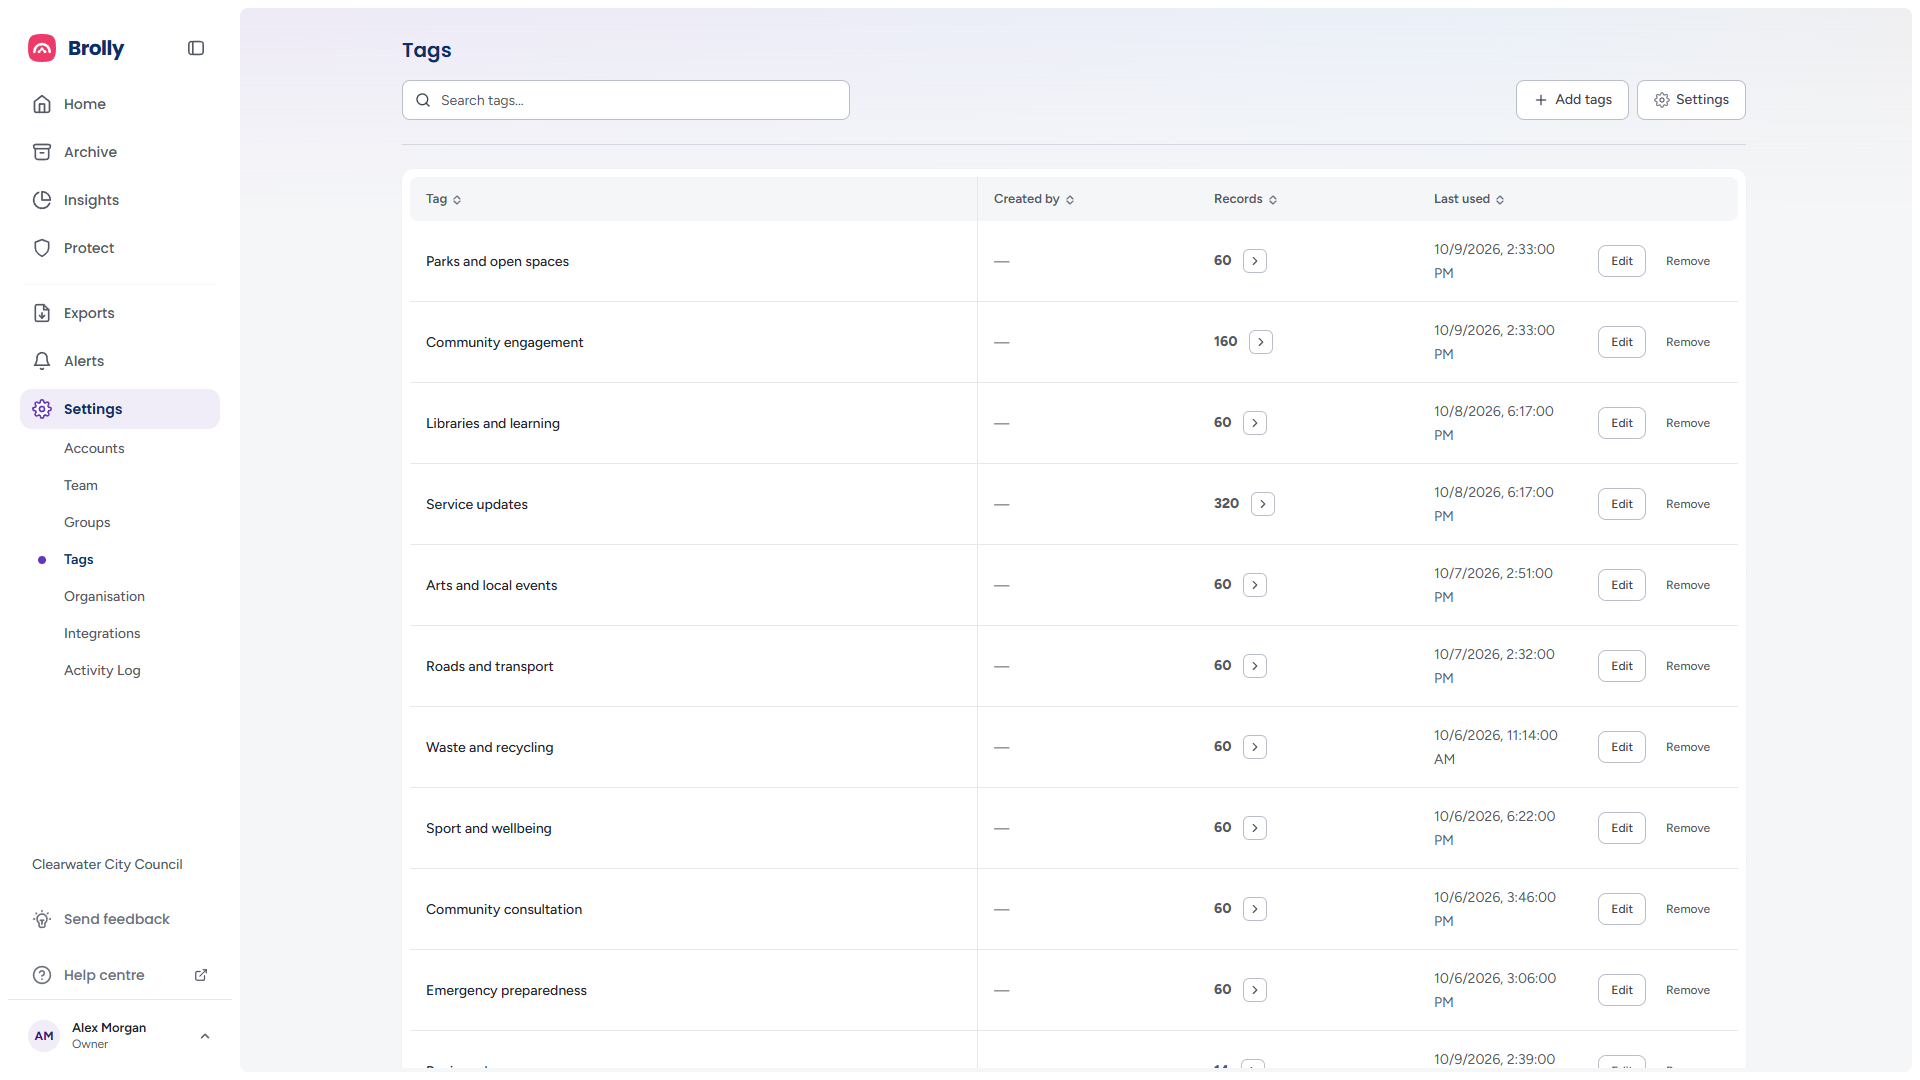Select the Settings menu item
This screenshot has width=1920, height=1080.
pyautogui.click(x=120, y=409)
